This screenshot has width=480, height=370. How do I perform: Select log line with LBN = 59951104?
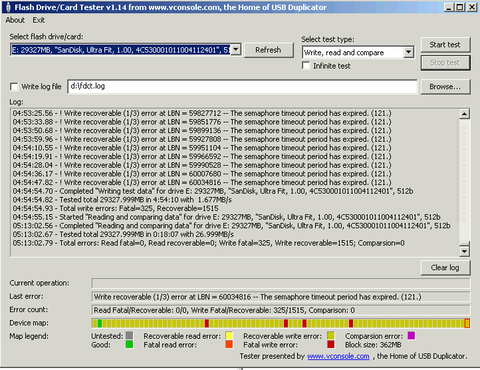202,148
